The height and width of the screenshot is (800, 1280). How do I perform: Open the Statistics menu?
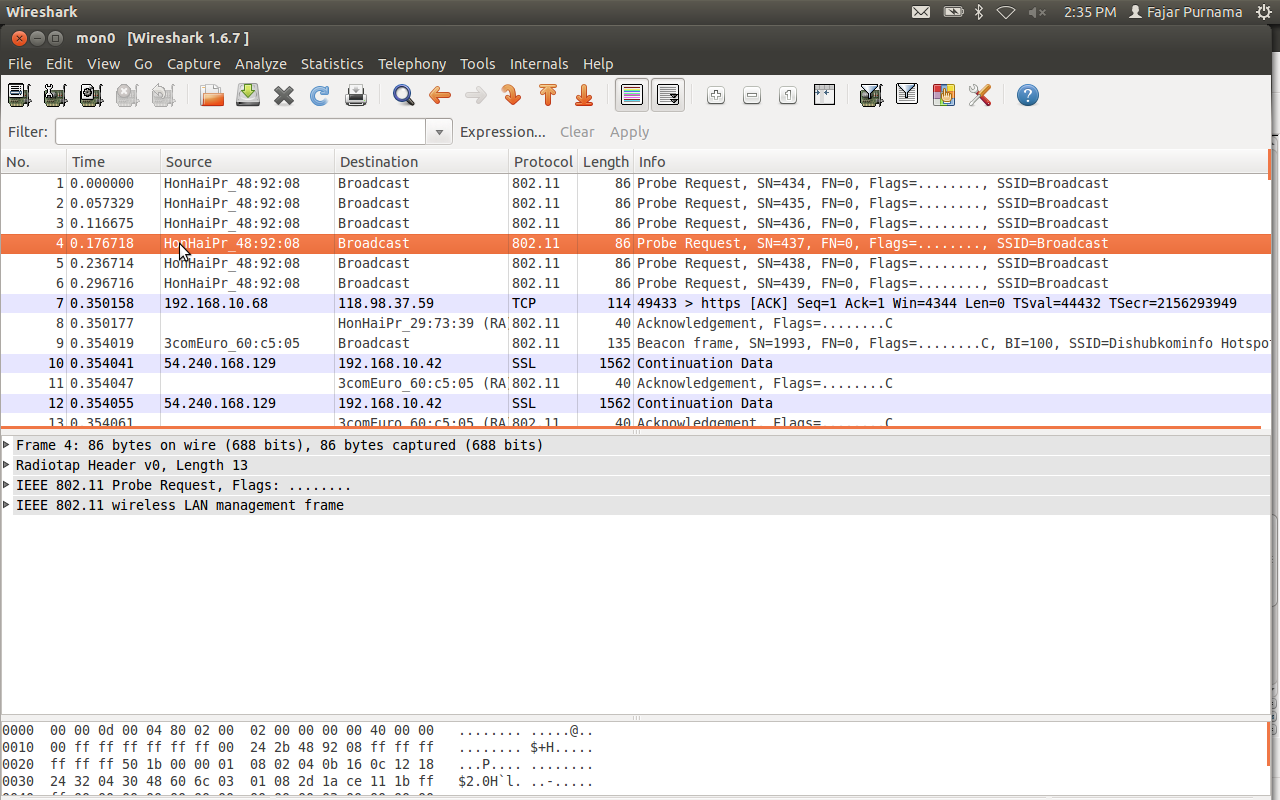332,64
